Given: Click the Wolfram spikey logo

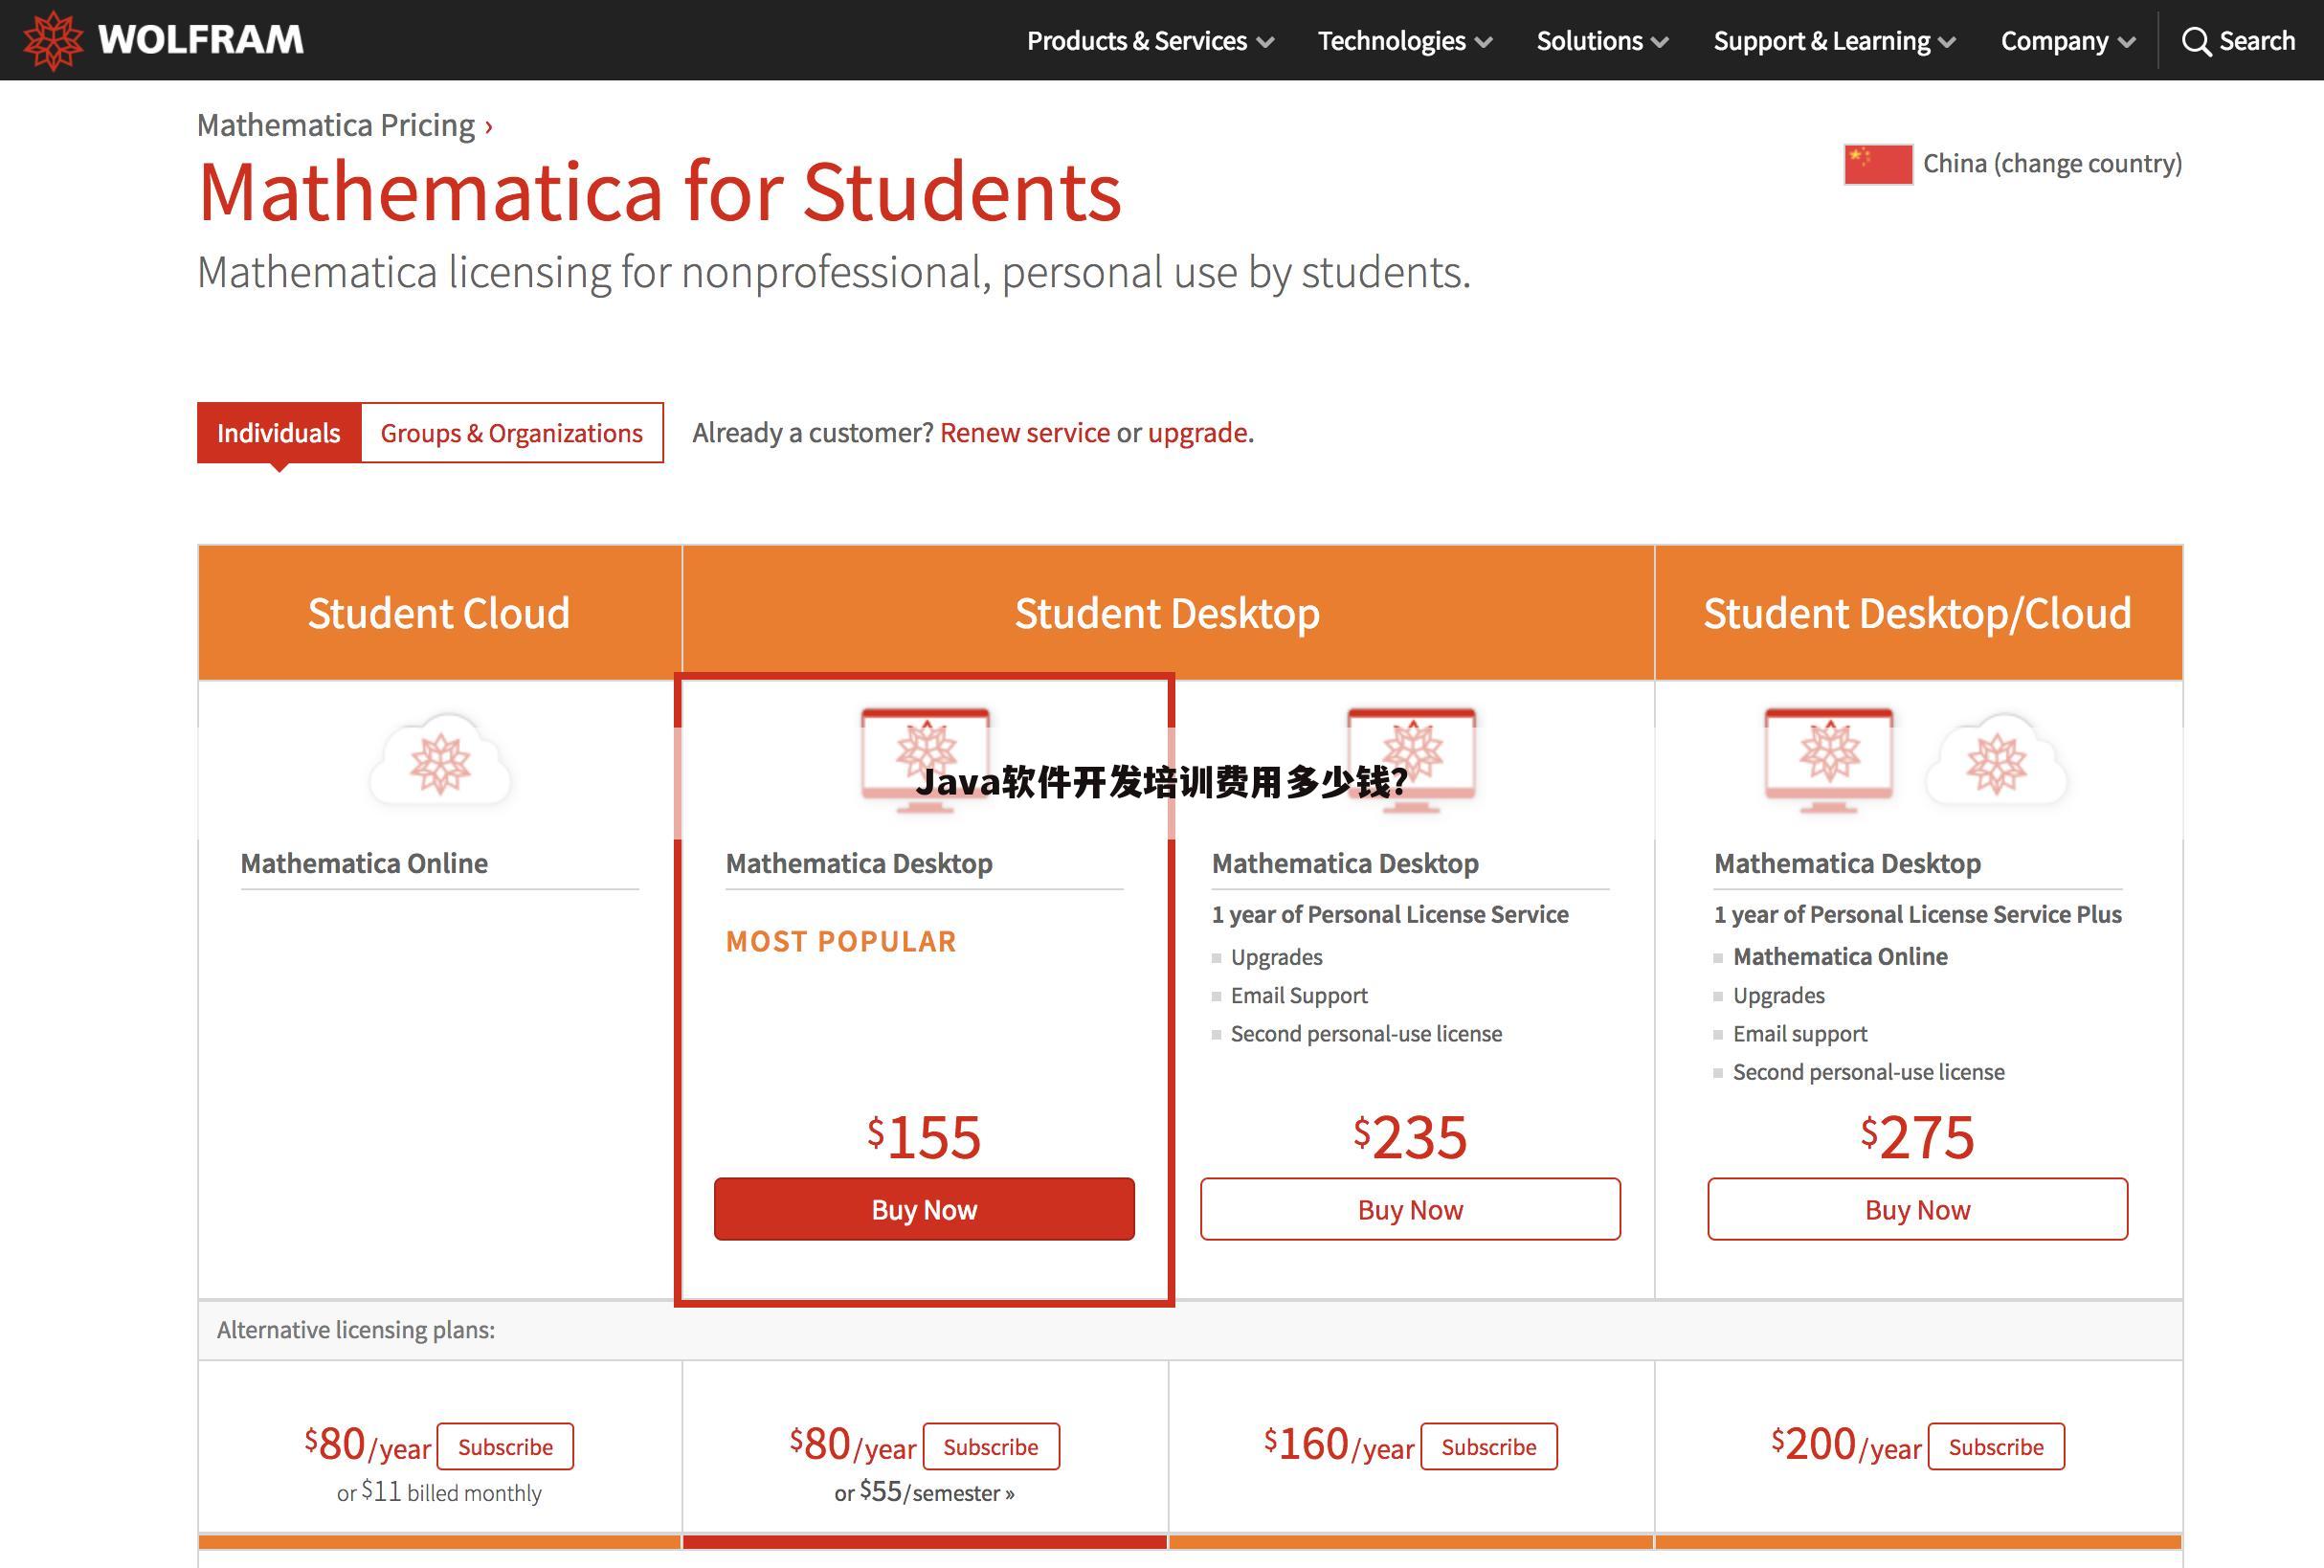Looking at the screenshot, I should click(x=55, y=40).
